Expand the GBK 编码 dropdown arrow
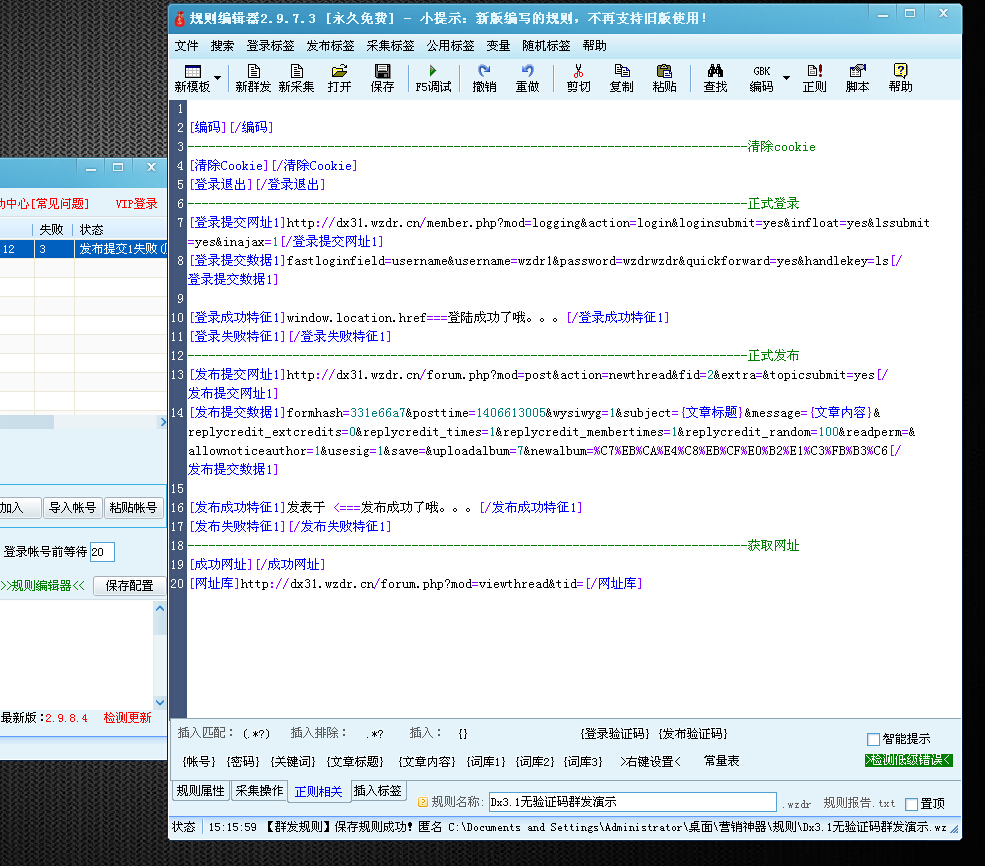Viewport: 985px width, 866px height. 786,78
